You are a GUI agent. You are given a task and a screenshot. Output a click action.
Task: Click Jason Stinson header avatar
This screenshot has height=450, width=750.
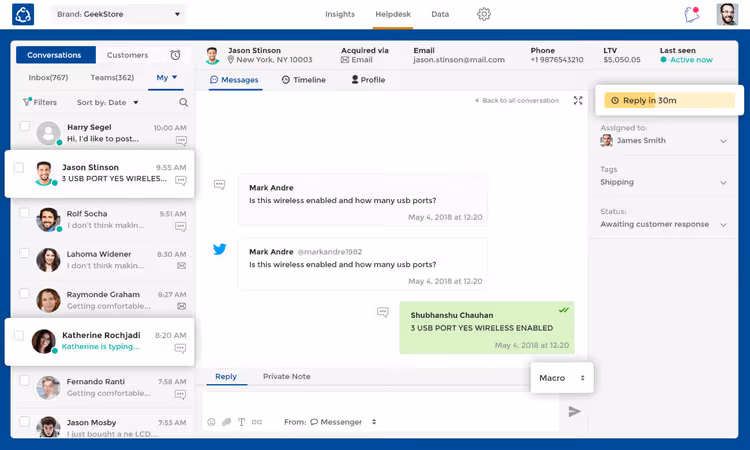click(x=212, y=55)
